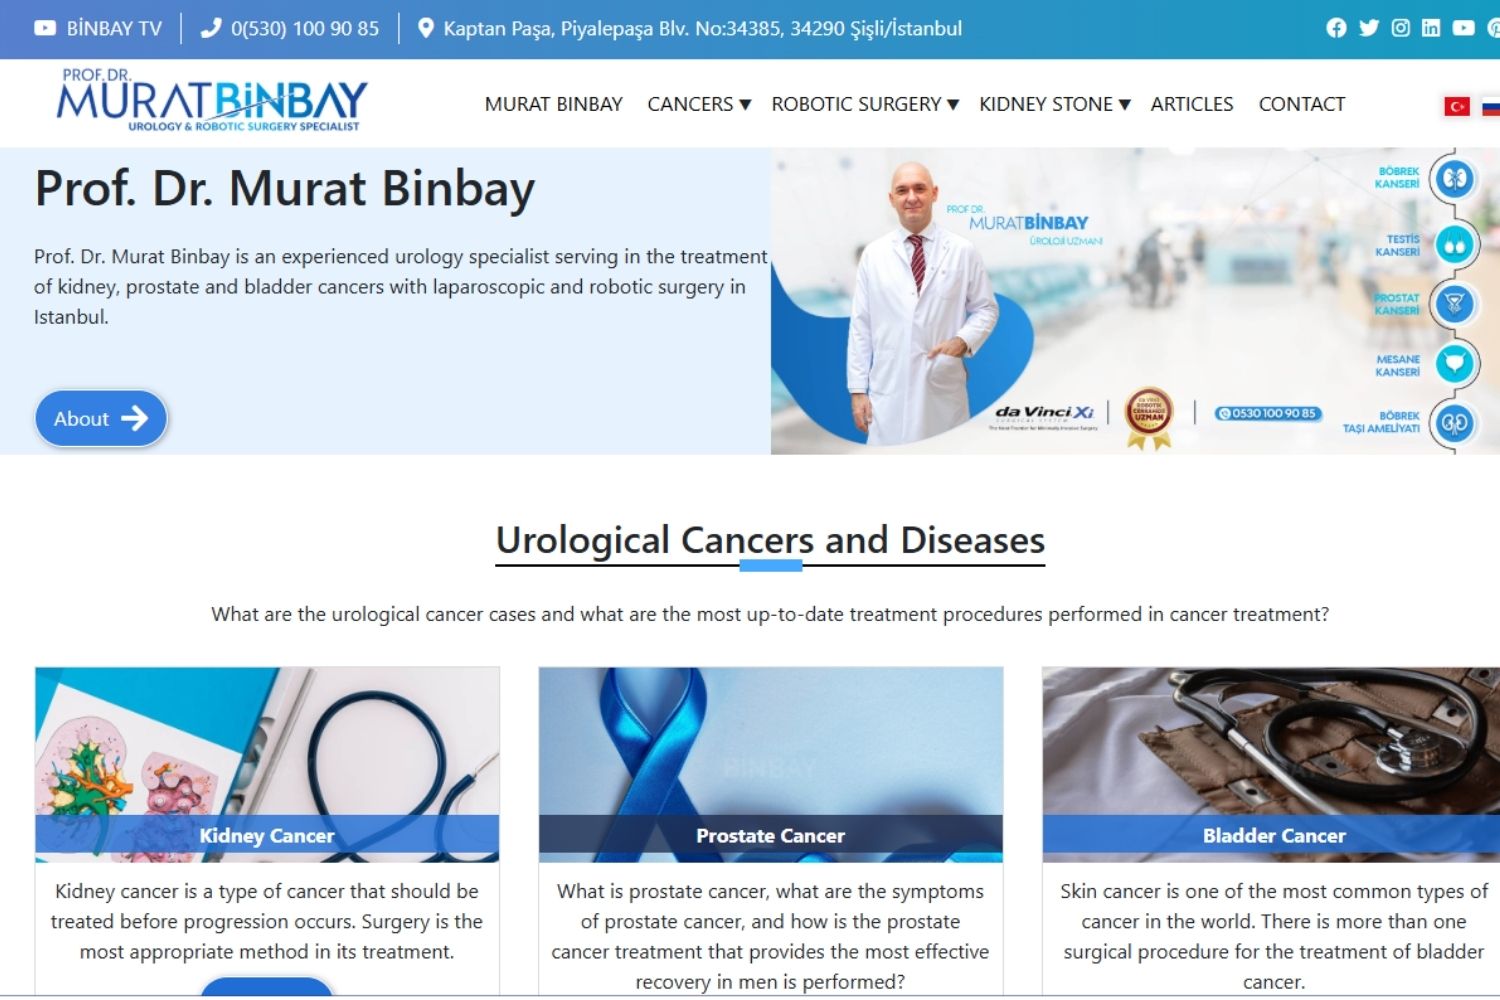This screenshot has height=1000, width=1500.
Task: Go to the ARTICLES menu item
Action: [x=1191, y=104]
